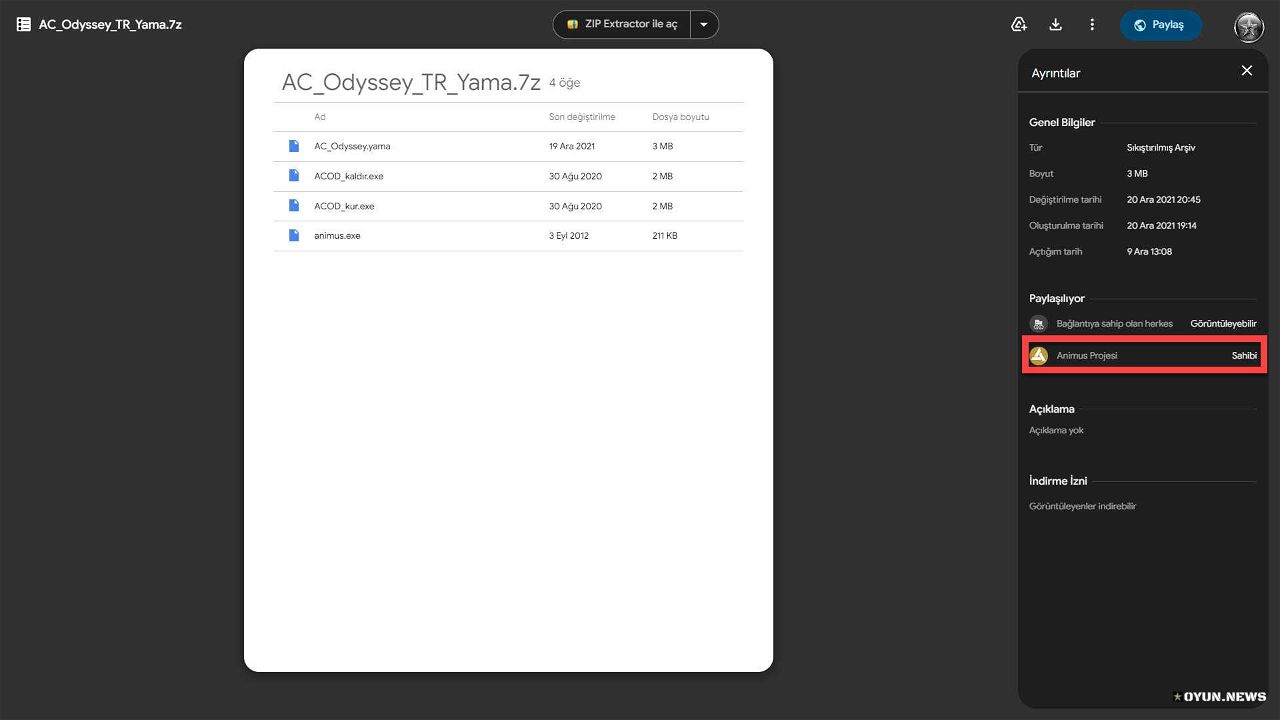Click the 4 öğe item count label
Image resolution: width=1280 pixels, height=720 pixels.
[x=565, y=83]
